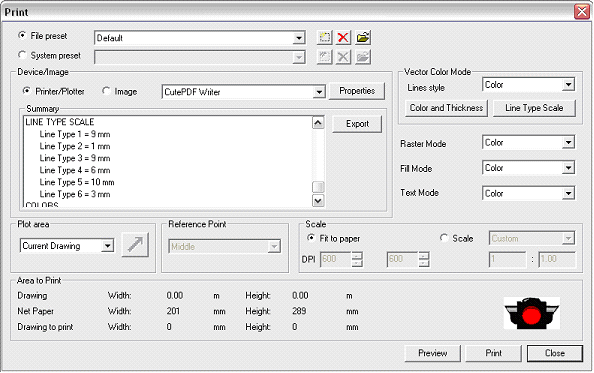Open the Reference Point Middle dropdown
This screenshot has width=594, height=373.
[x=274, y=247]
